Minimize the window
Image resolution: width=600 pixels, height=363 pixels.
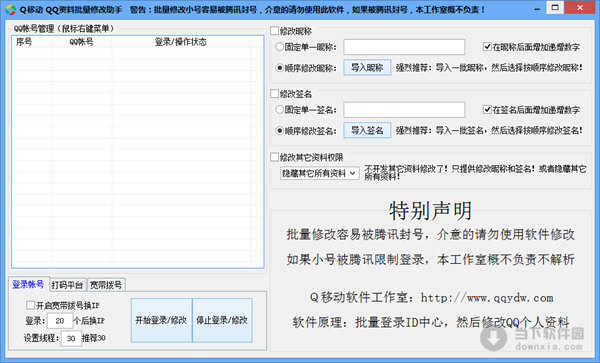(537, 8)
